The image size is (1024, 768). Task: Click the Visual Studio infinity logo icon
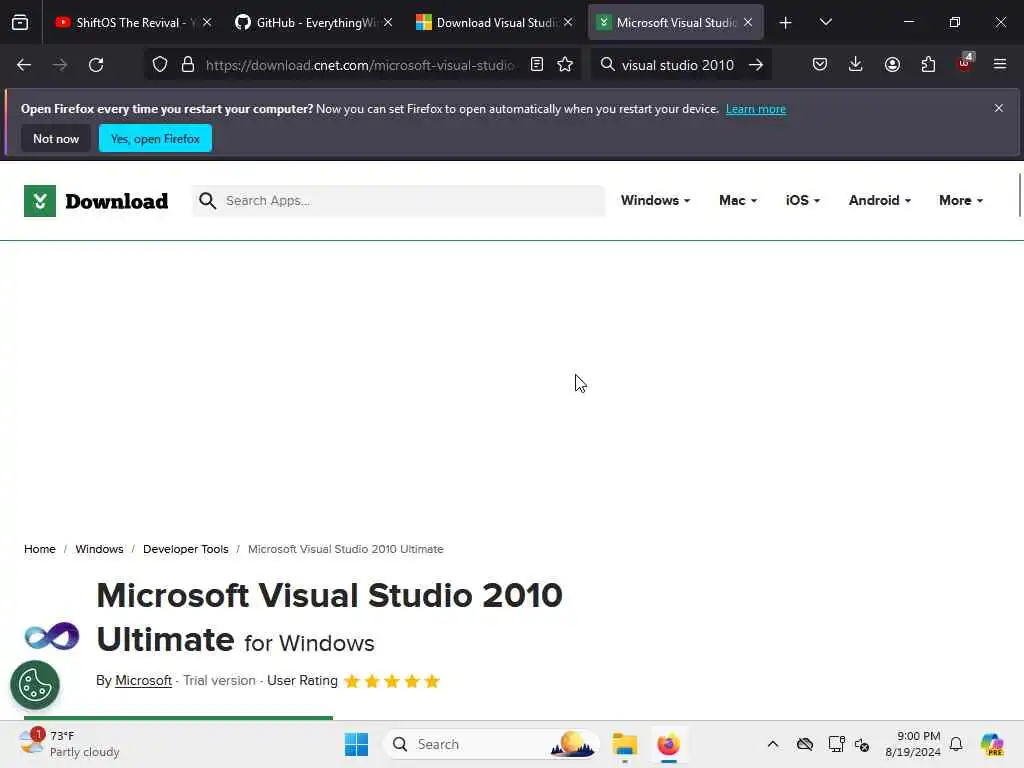pos(52,636)
